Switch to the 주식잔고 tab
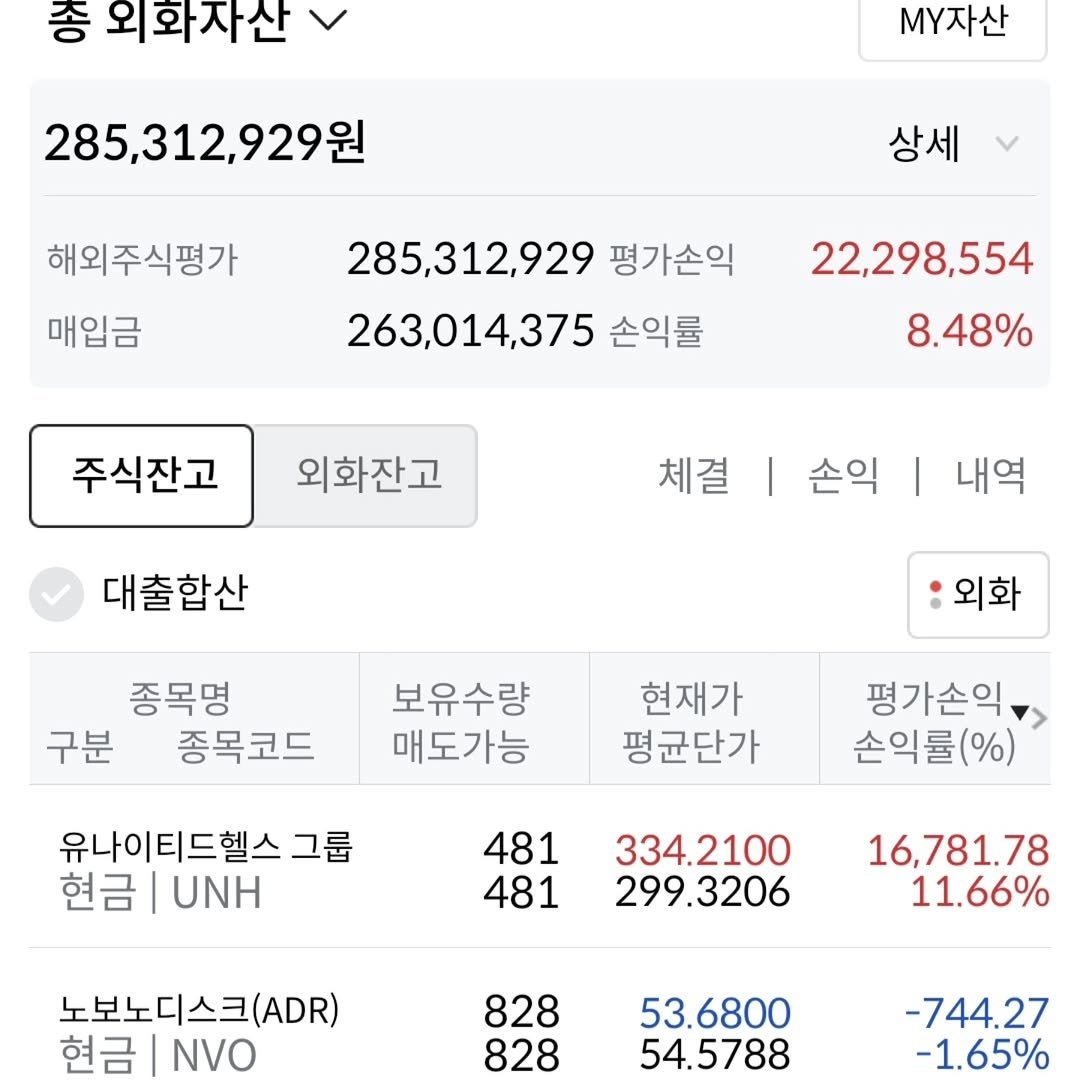1080x1080 pixels. click(x=142, y=475)
